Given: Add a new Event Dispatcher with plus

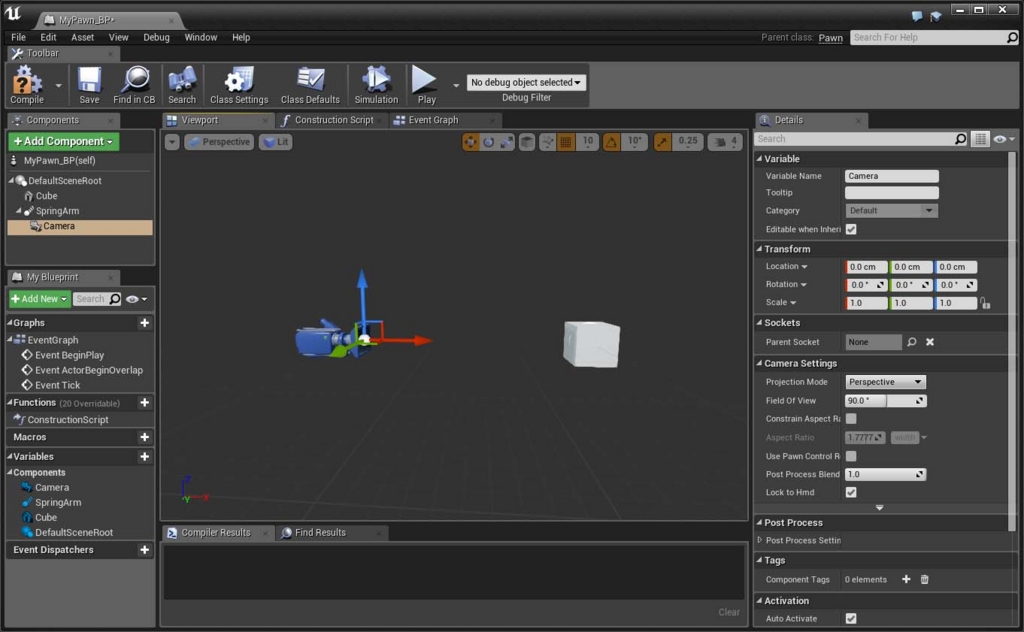Looking at the screenshot, I should coord(144,550).
